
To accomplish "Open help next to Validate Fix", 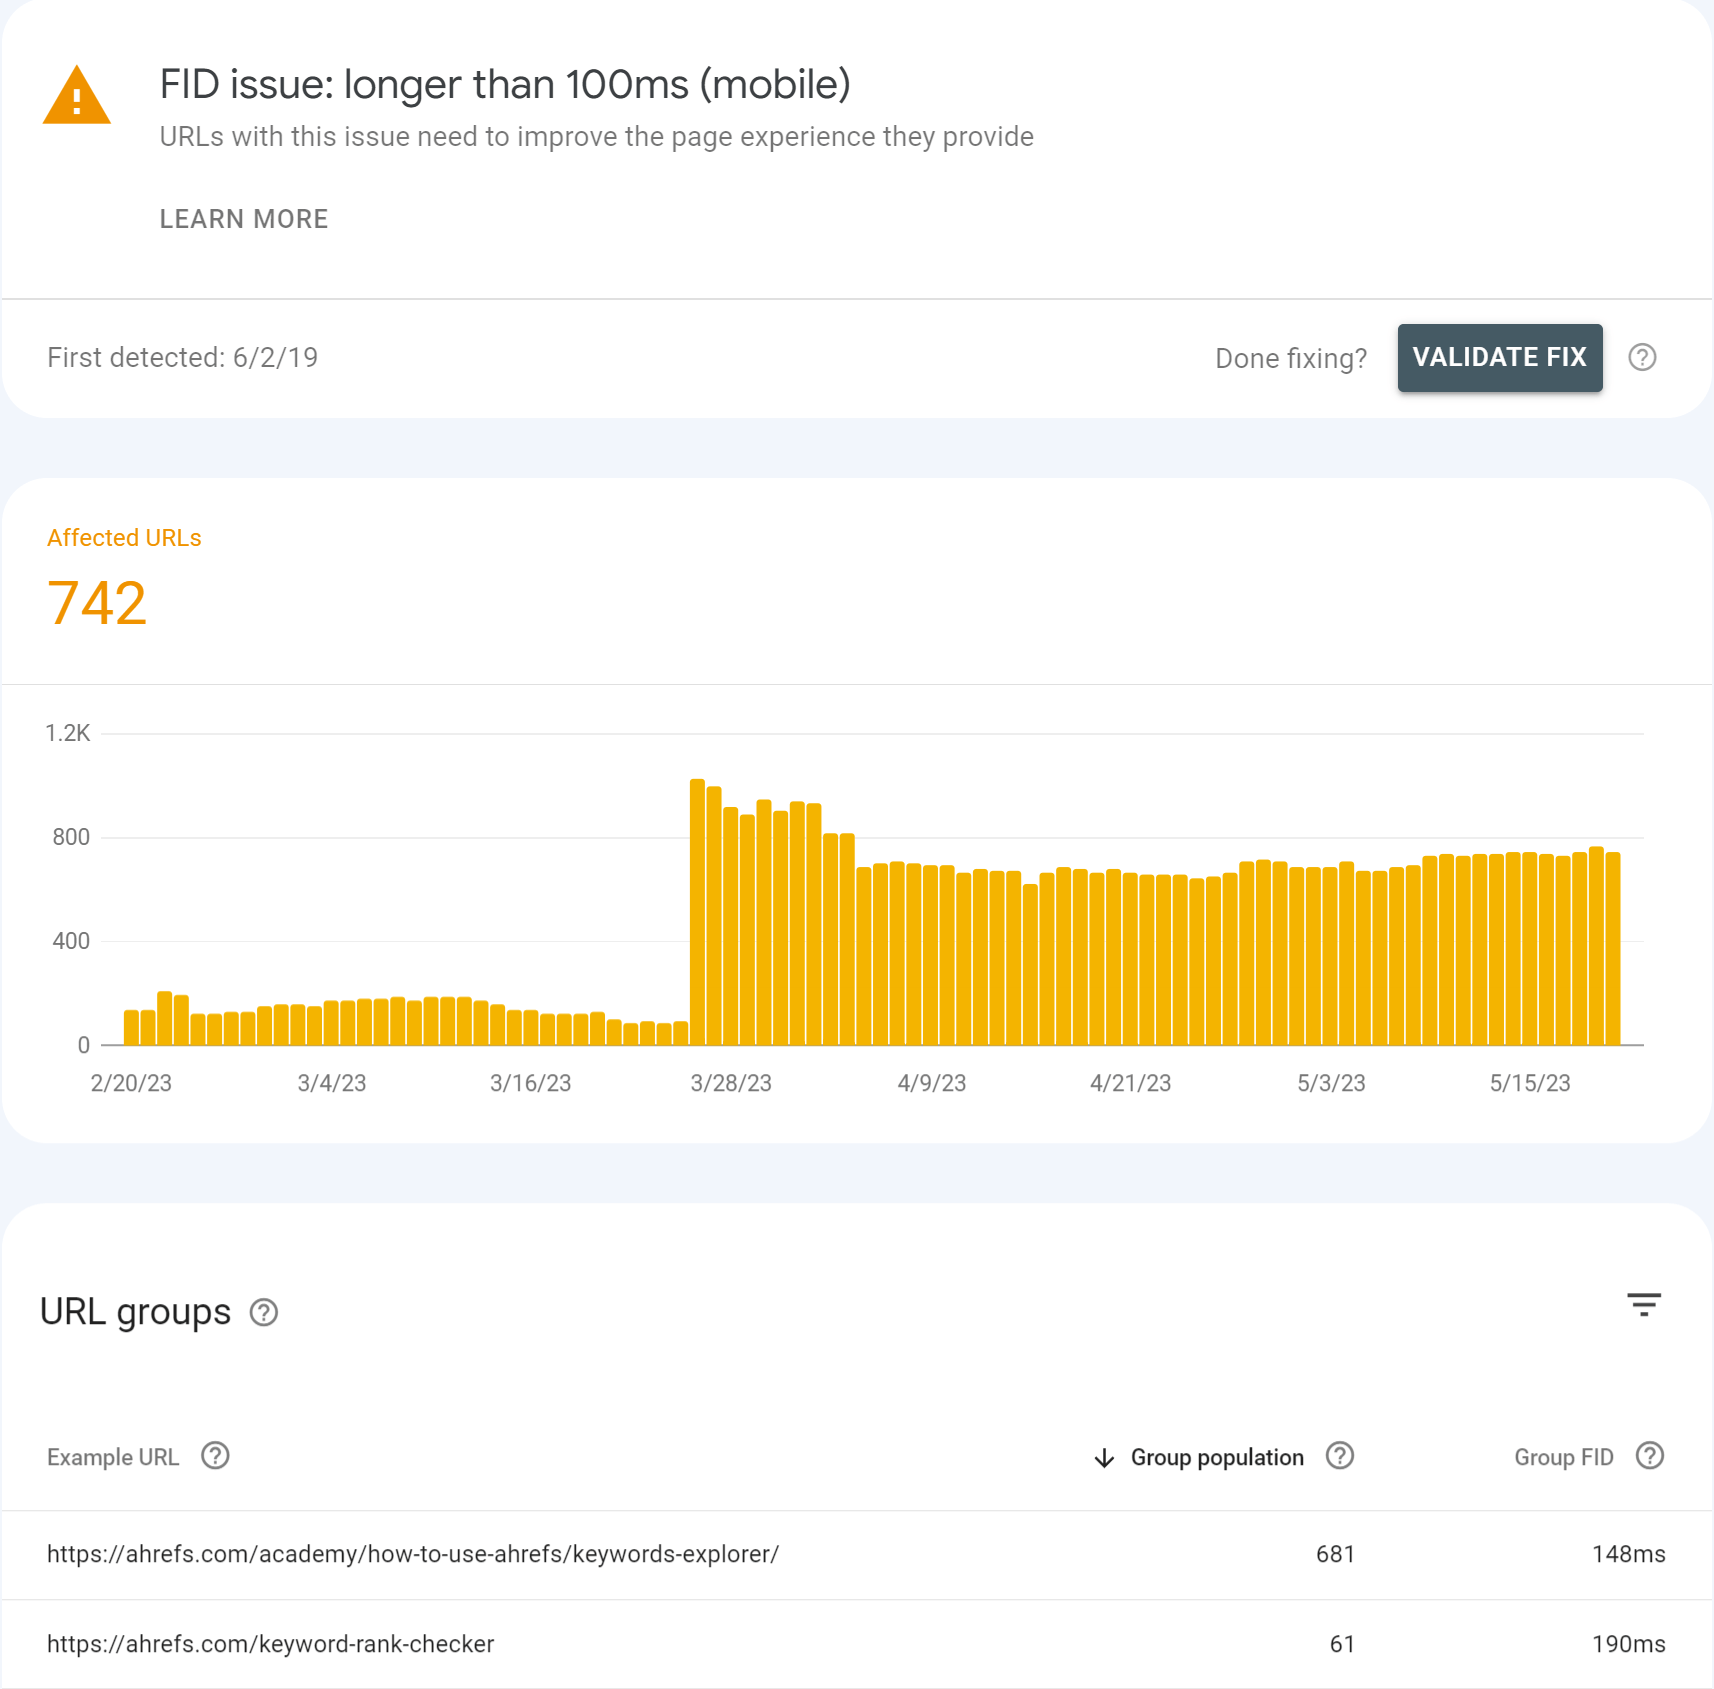I will coord(1642,358).
